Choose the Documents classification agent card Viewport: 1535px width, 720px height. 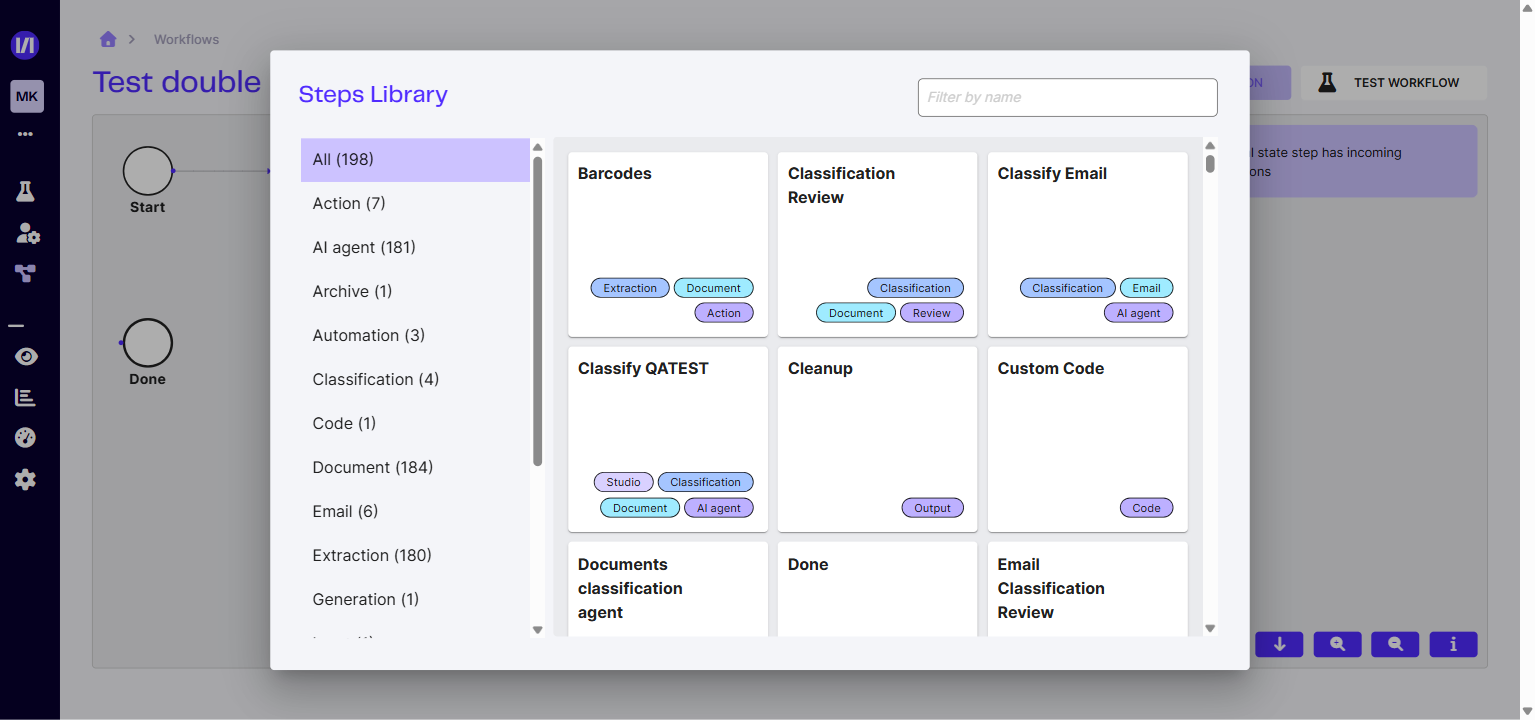(668, 589)
